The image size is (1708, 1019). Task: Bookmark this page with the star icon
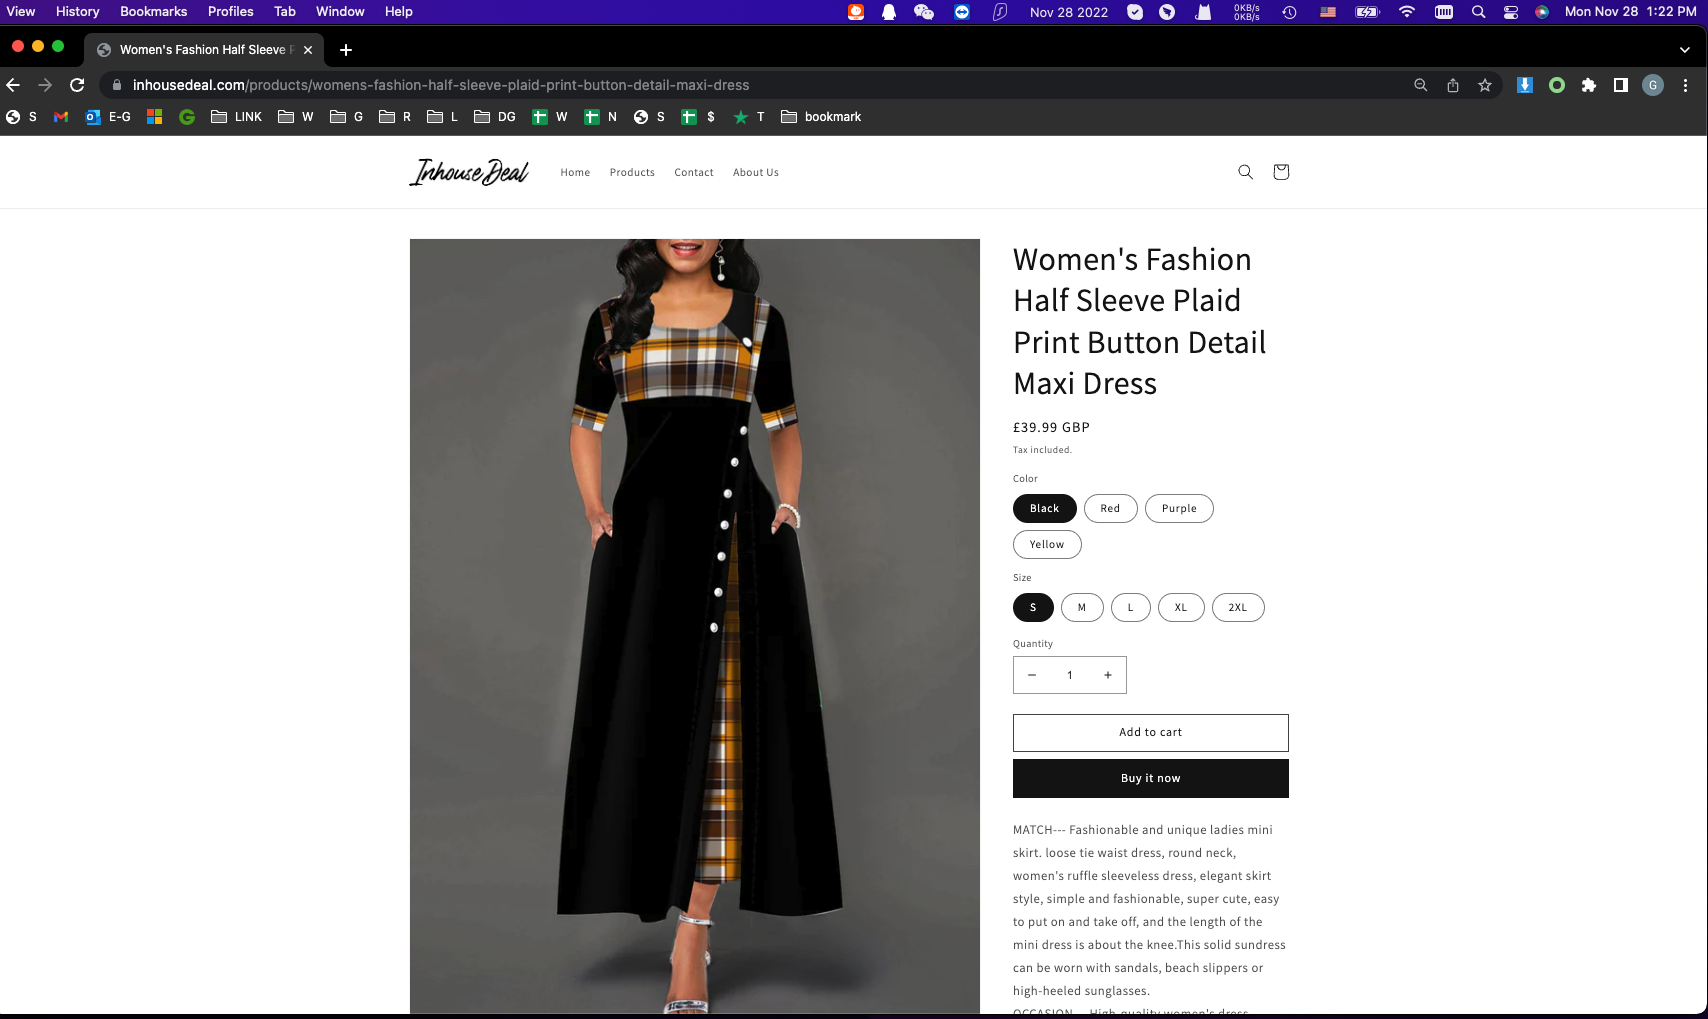pos(1485,85)
